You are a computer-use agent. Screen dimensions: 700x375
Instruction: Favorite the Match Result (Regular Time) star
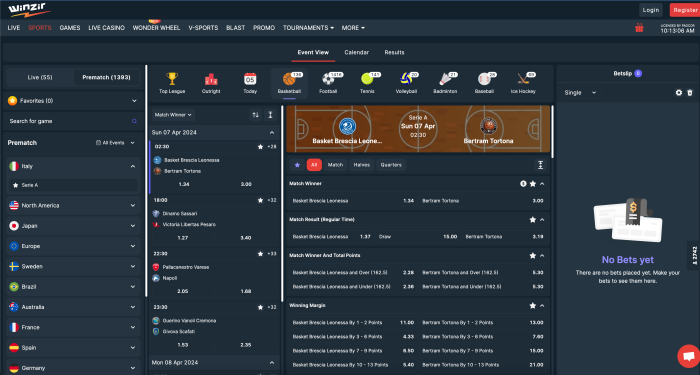click(x=533, y=220)
